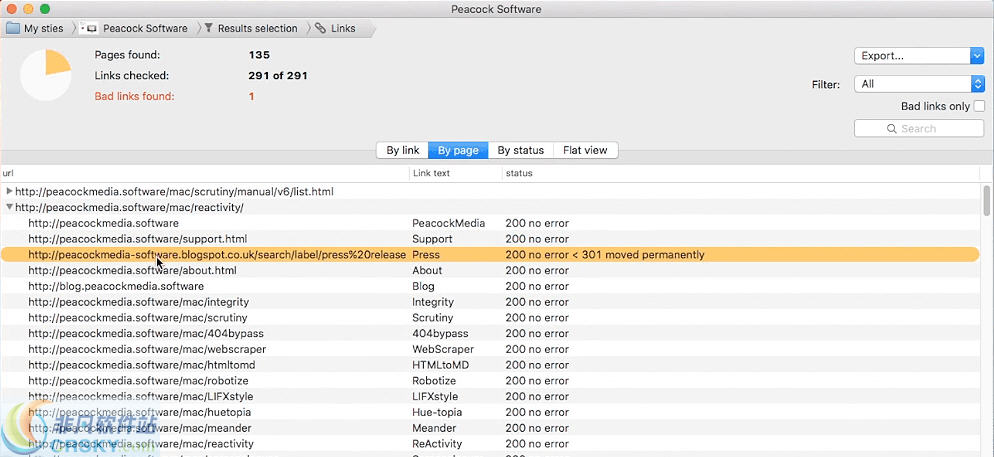The height and width of the screenshot is (457, 994).
Task: Click the HTMLtoMD link text cell
Action: (441, 365)
